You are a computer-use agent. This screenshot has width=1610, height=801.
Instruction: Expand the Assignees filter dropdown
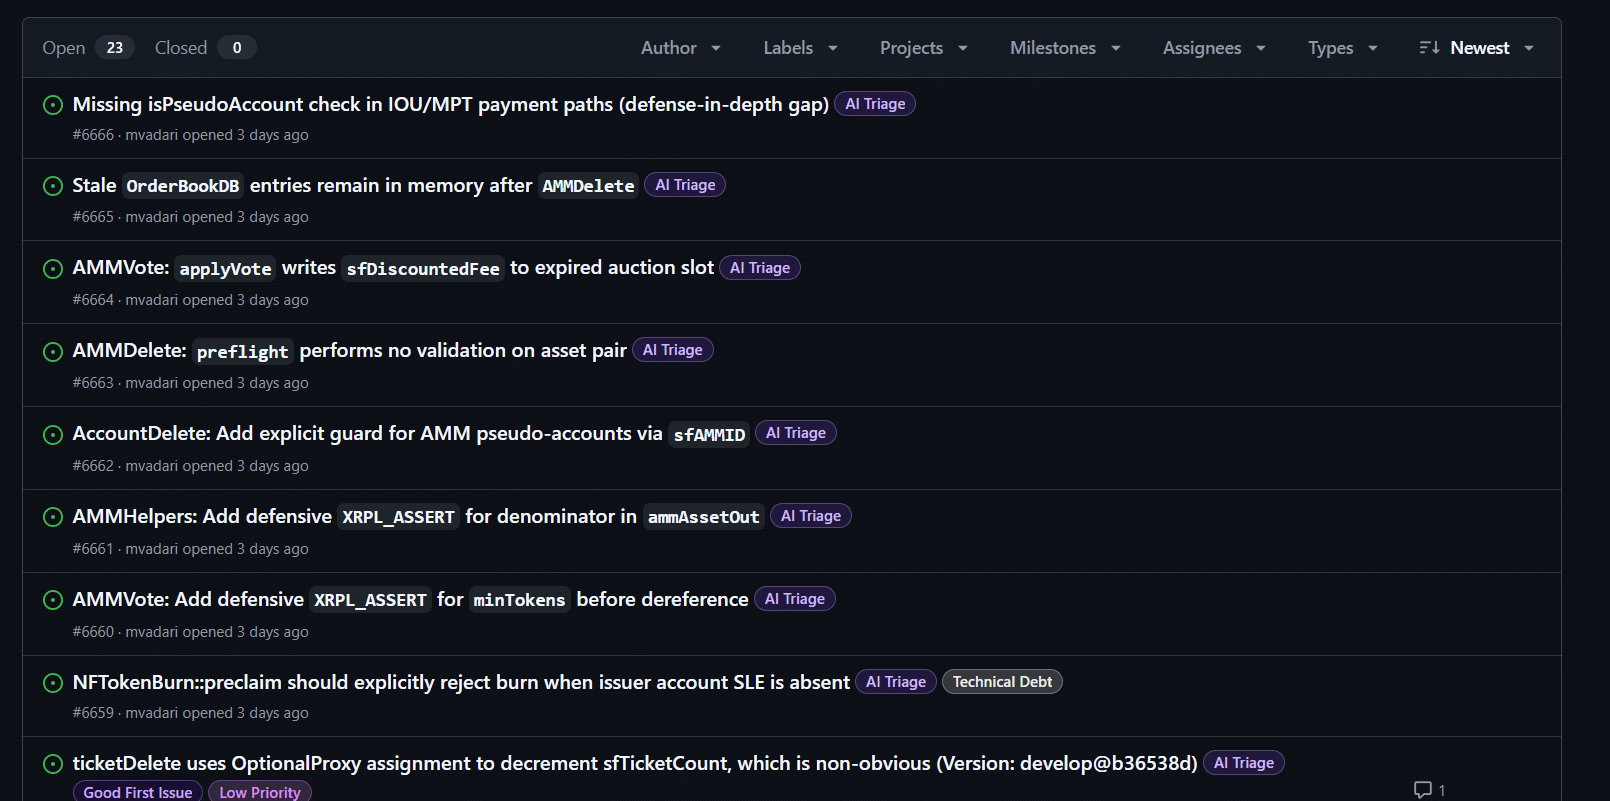coord(1213,48)
